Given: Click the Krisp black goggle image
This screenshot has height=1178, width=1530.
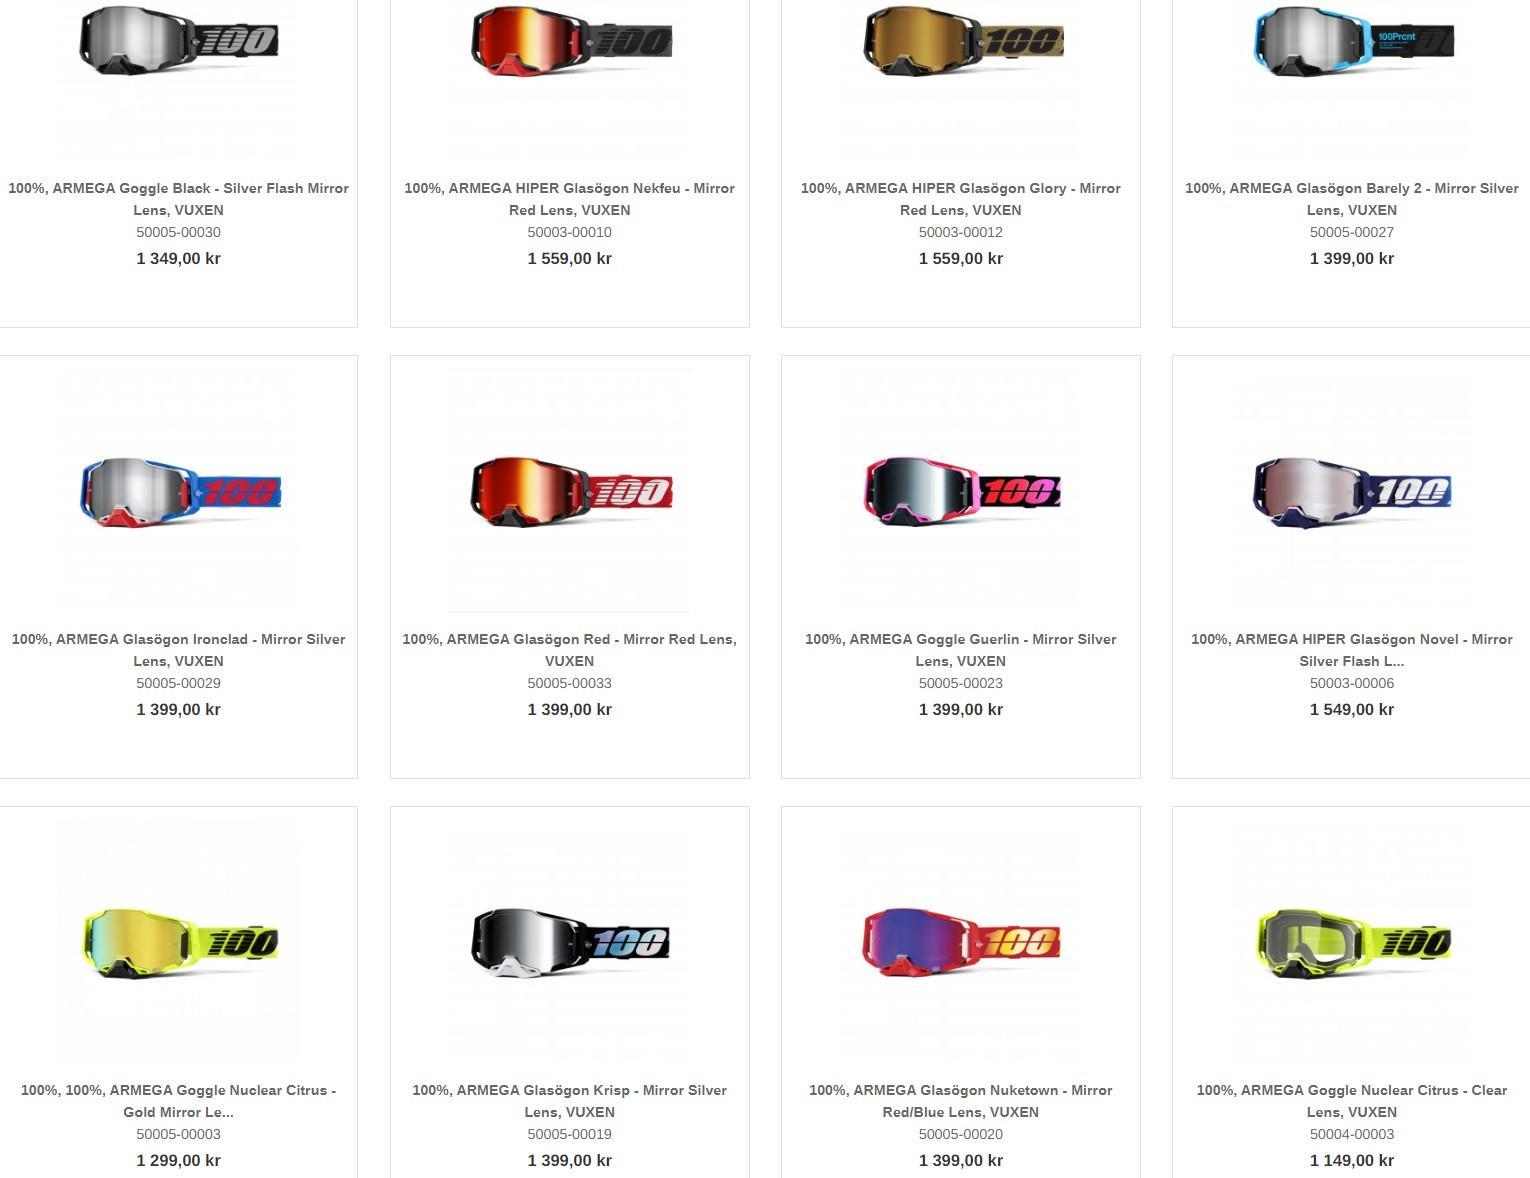Looking at the screenshot, I should point(570,943).
